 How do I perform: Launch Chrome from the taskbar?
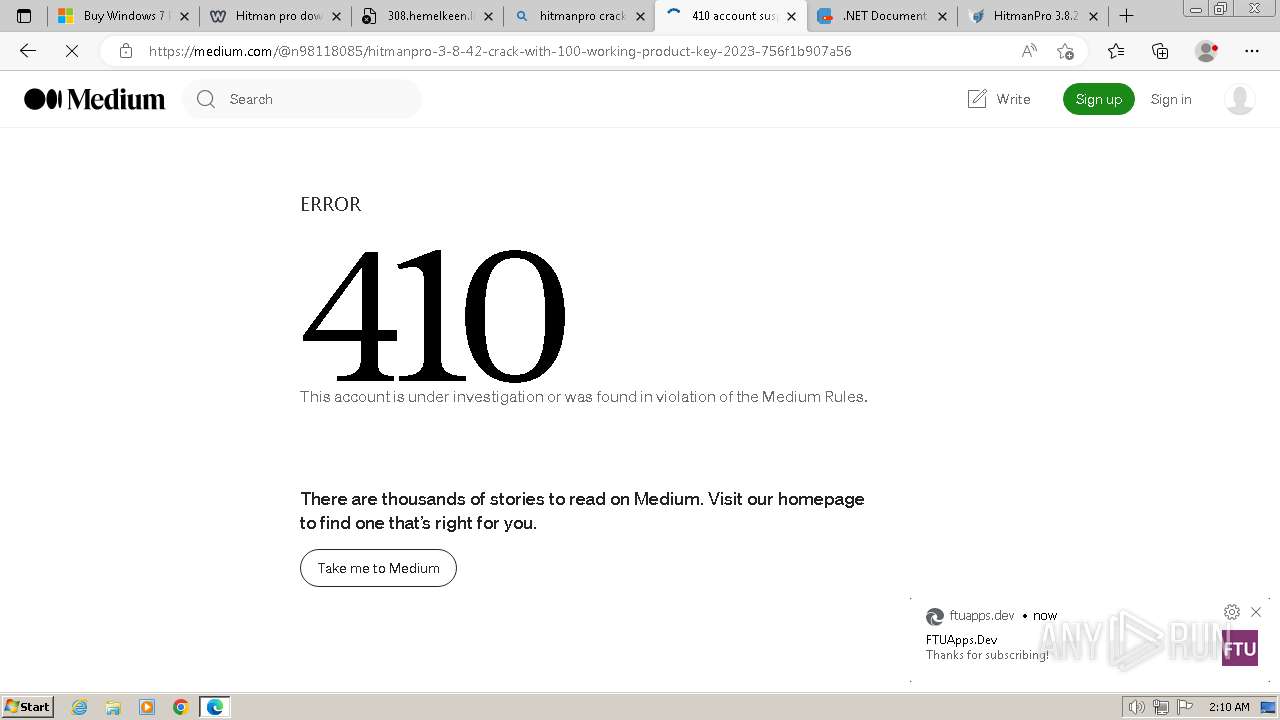click(x=181, y=707)
